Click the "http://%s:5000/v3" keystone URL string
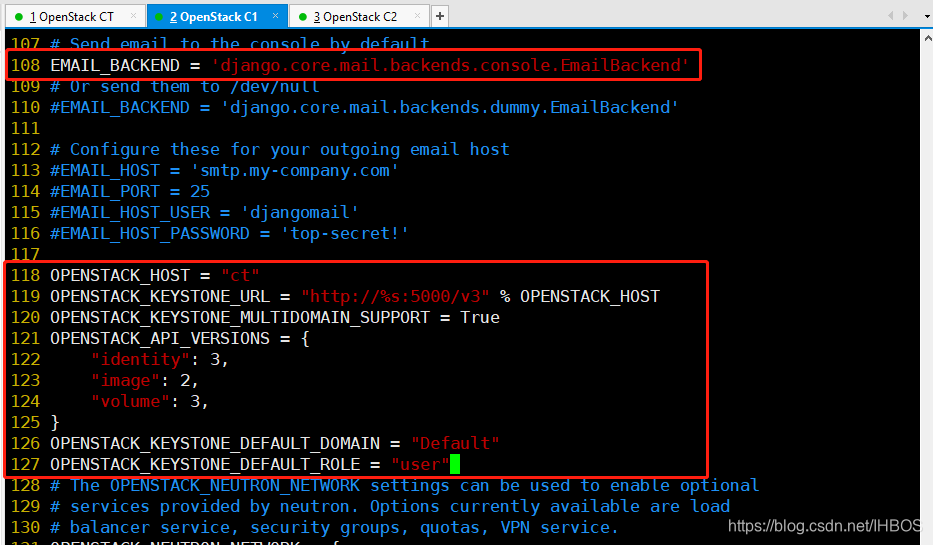 pos(395,296)
